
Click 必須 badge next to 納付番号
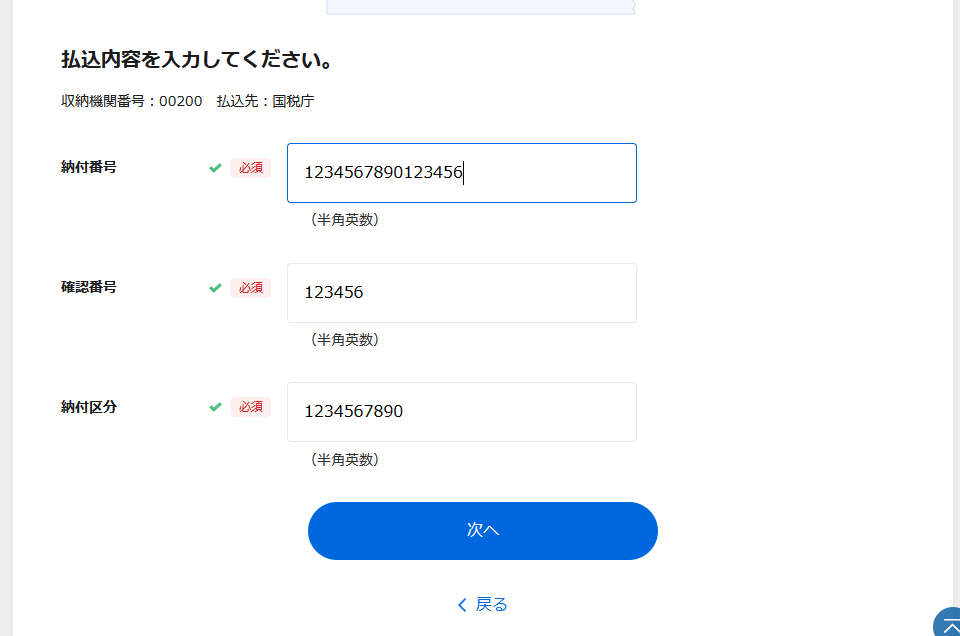point(250,168)
